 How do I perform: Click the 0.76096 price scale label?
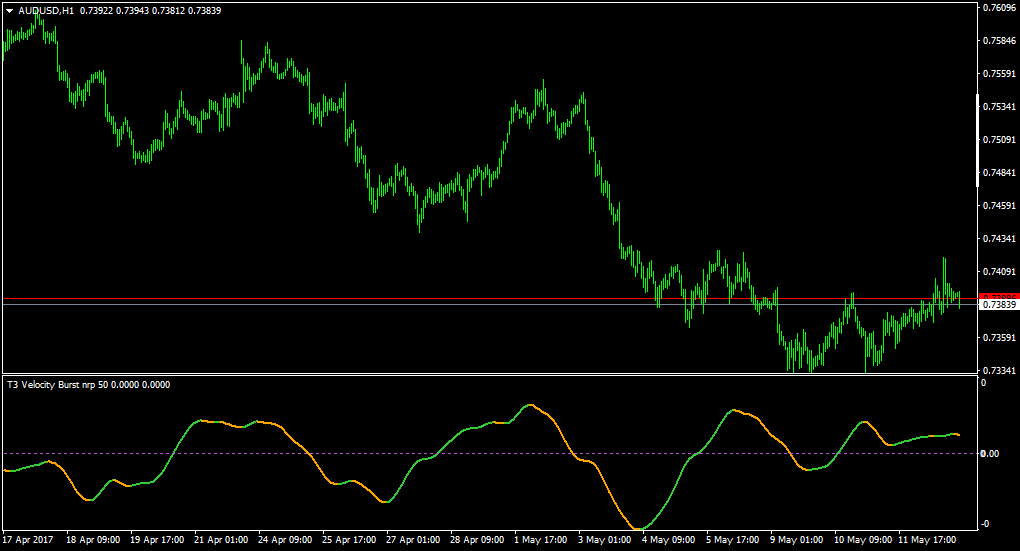[x=999, y=8]
